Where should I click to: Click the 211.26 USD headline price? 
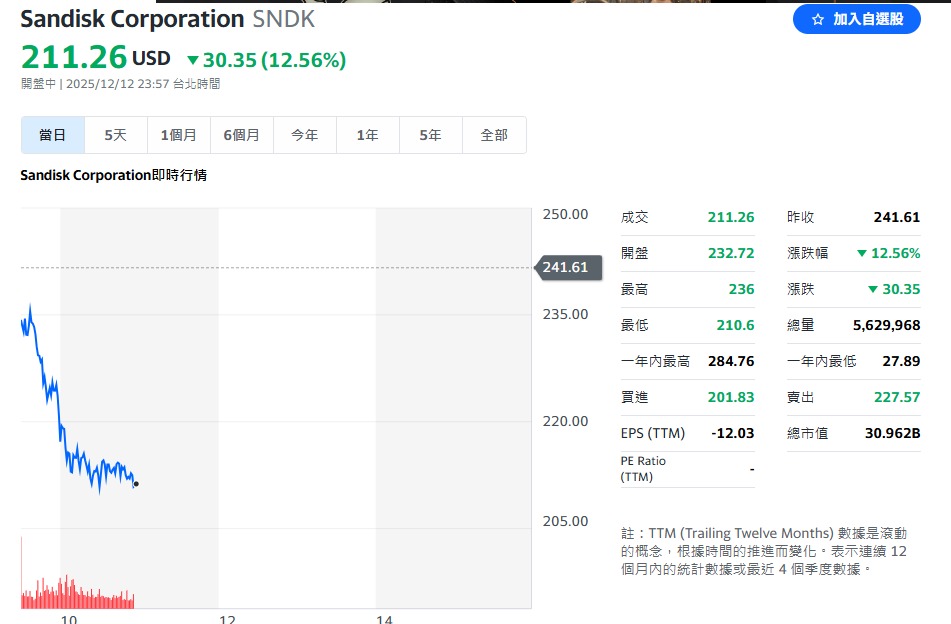tap(96, 58)
